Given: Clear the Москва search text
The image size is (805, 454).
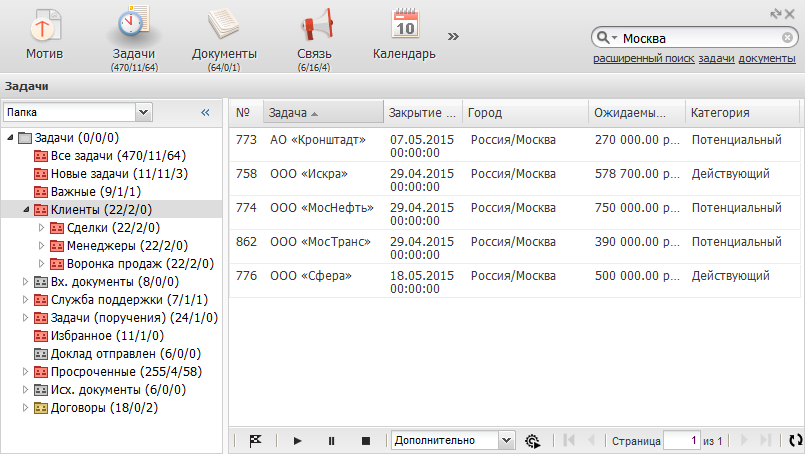Looking at the screenshot, I should (787, 37).
